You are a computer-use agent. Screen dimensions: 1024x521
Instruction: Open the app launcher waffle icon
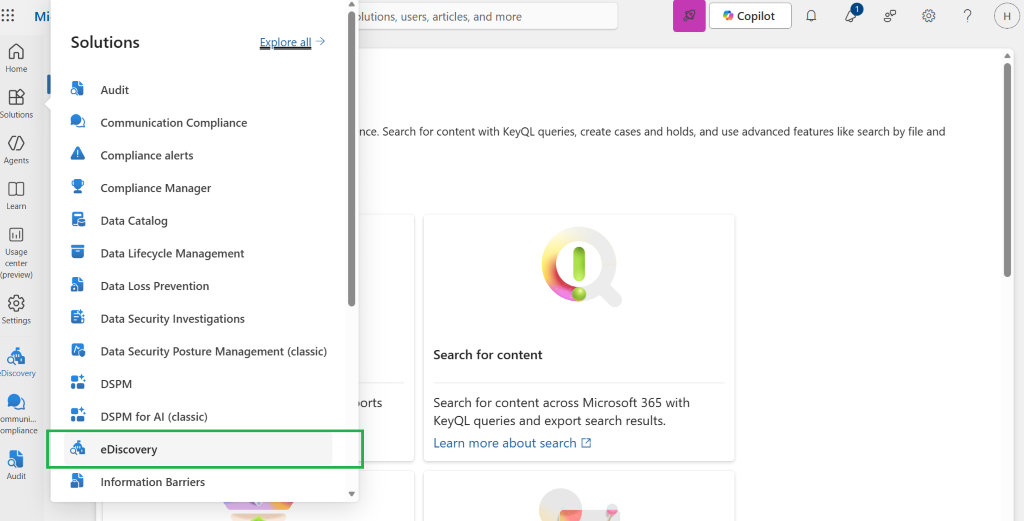tap(8, 16)
